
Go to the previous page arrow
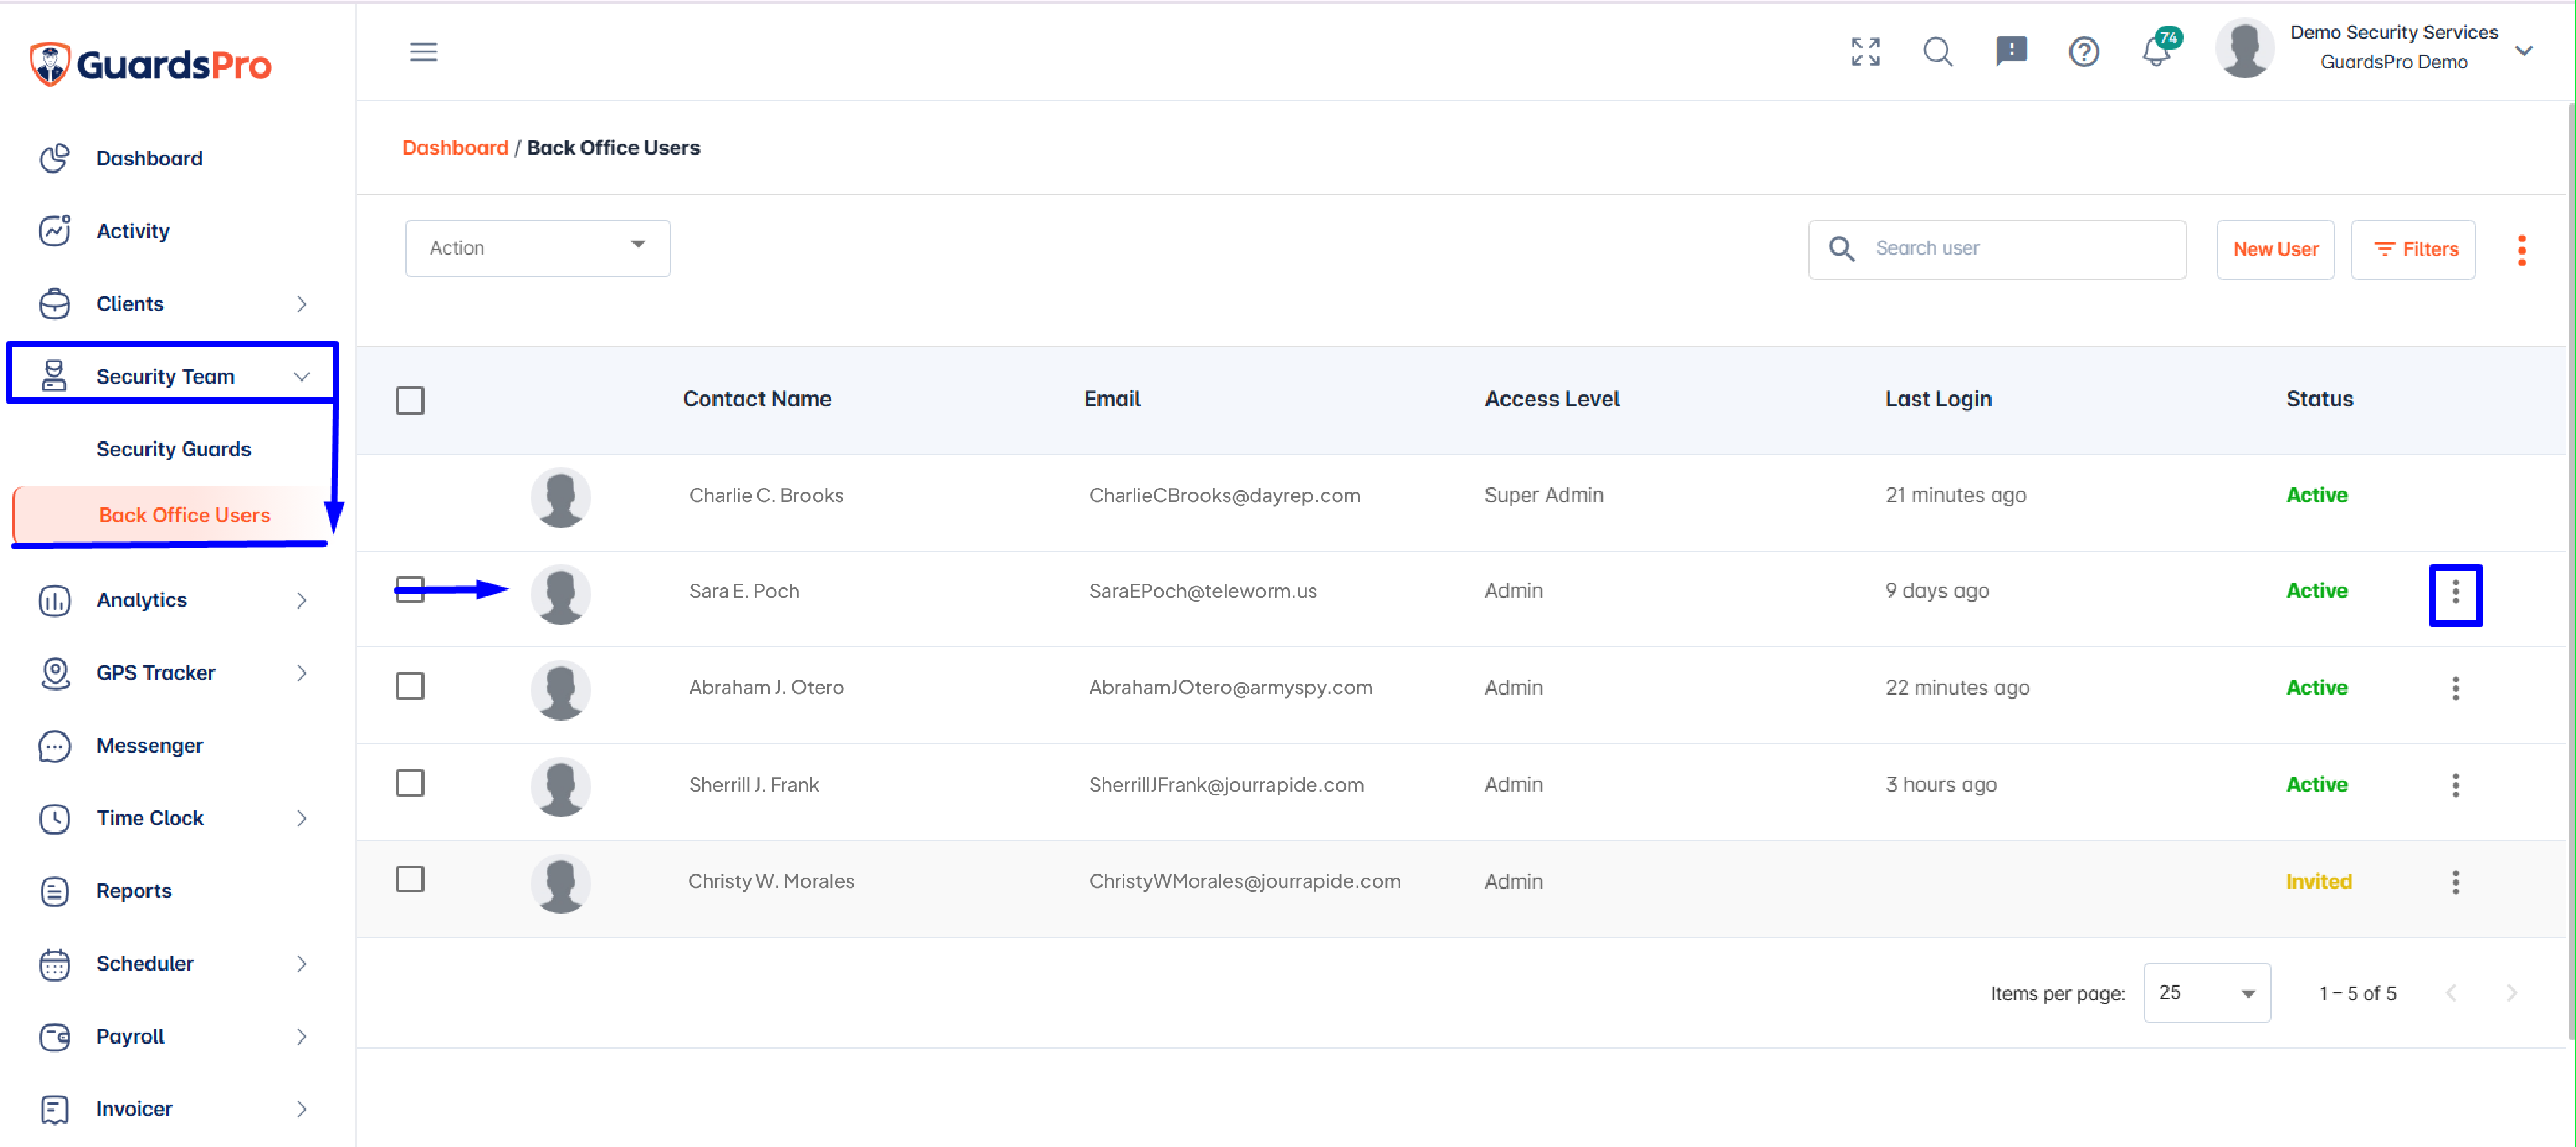coord(2450,993)
